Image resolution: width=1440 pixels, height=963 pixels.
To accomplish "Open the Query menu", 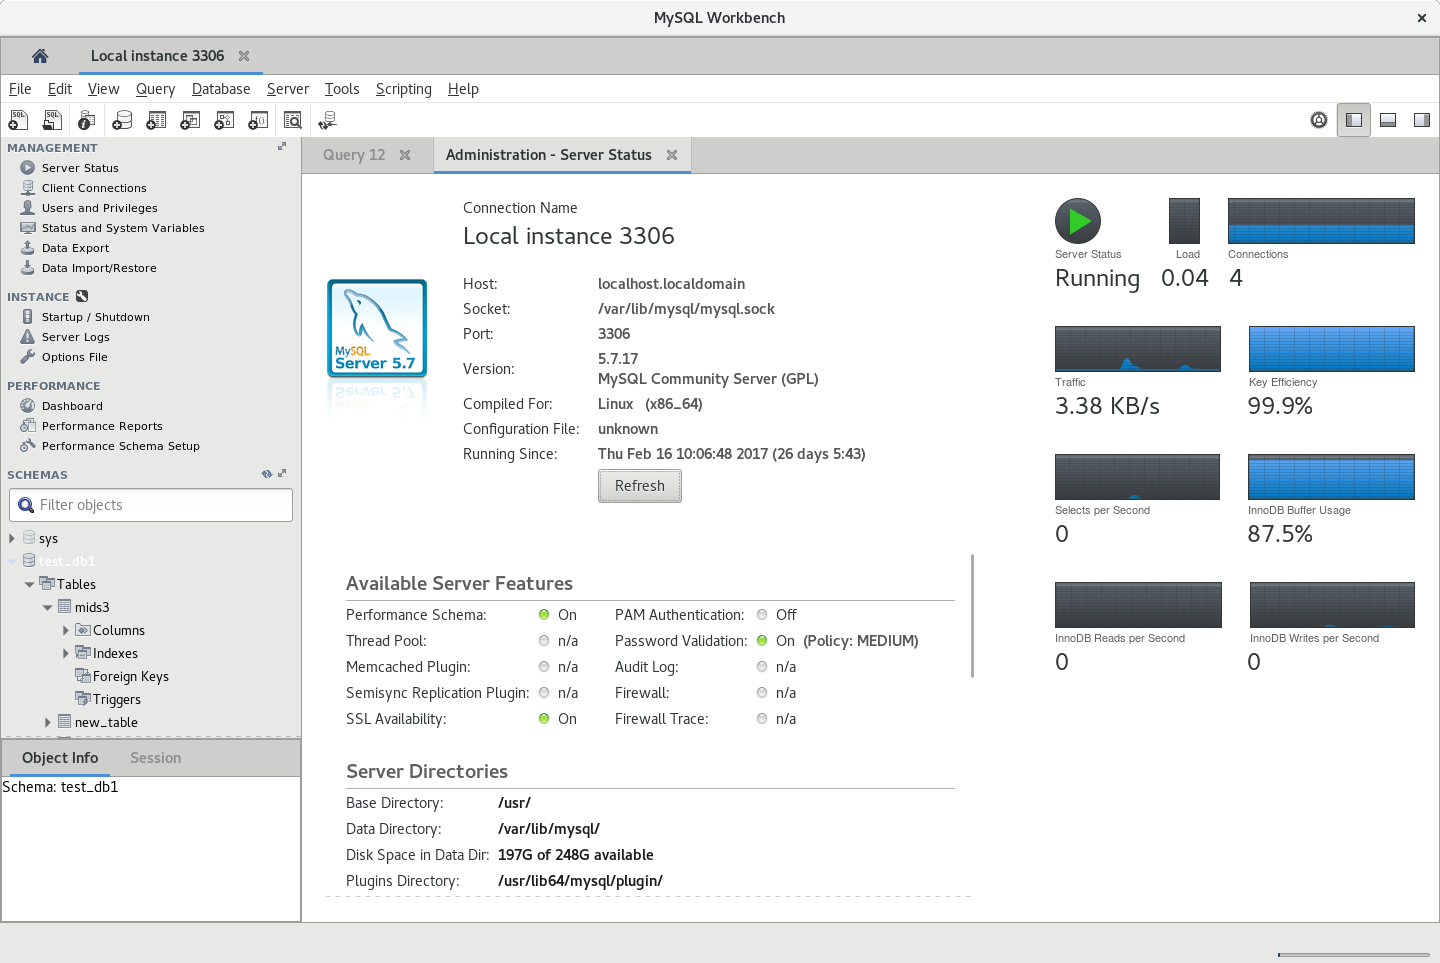I will 155,89.
